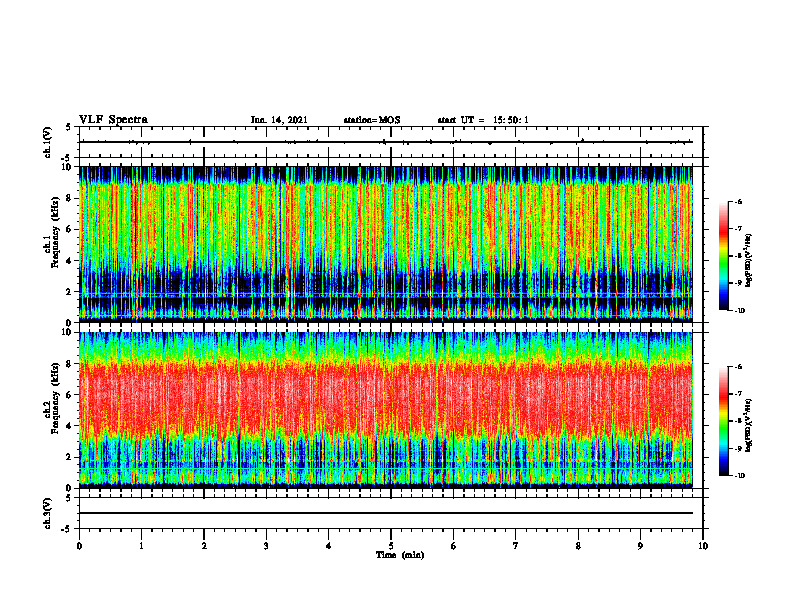
Task: Click the "ch.3(V)" waveform axis label
Action: [48, 513]
